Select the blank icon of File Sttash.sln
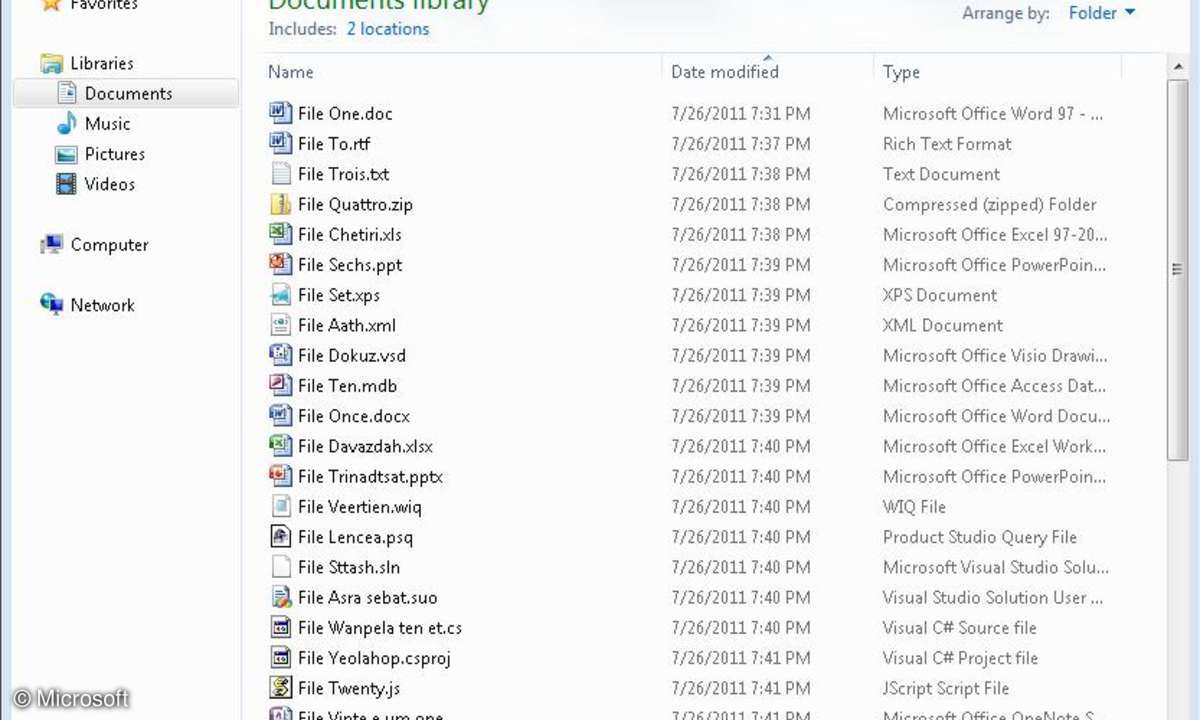Screen dimensions: 1200x720 281,567
